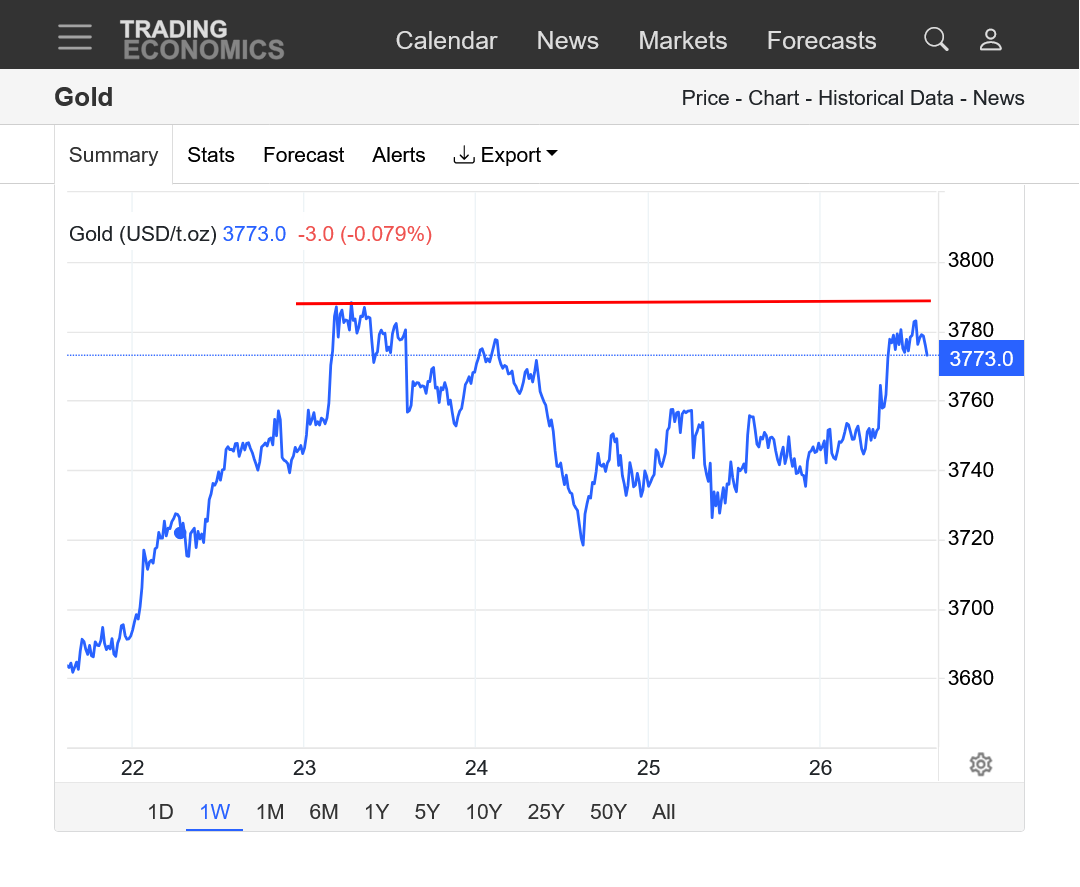Set chart range to 1Y
This screenshot has height=887, width=1080.
point(376,812)
